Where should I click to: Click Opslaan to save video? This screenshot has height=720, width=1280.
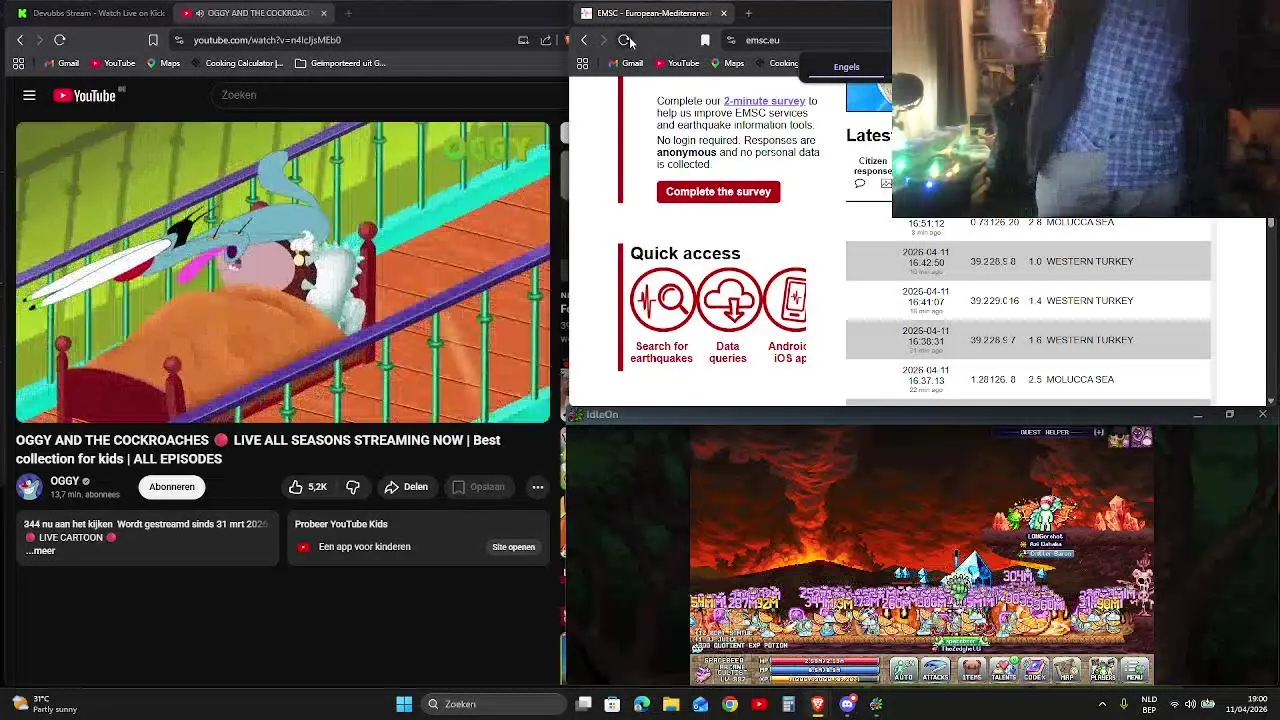[479, 487]
